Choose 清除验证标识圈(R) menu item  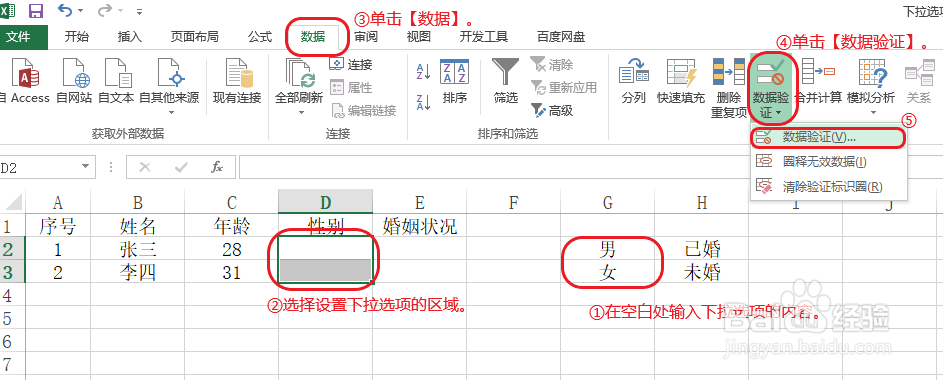828,186
